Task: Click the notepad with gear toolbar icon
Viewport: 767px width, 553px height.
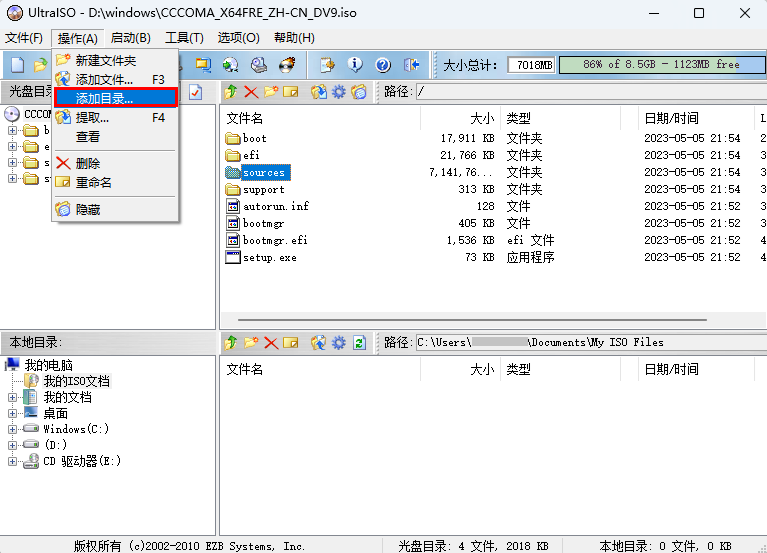Action: pos(327,65)
